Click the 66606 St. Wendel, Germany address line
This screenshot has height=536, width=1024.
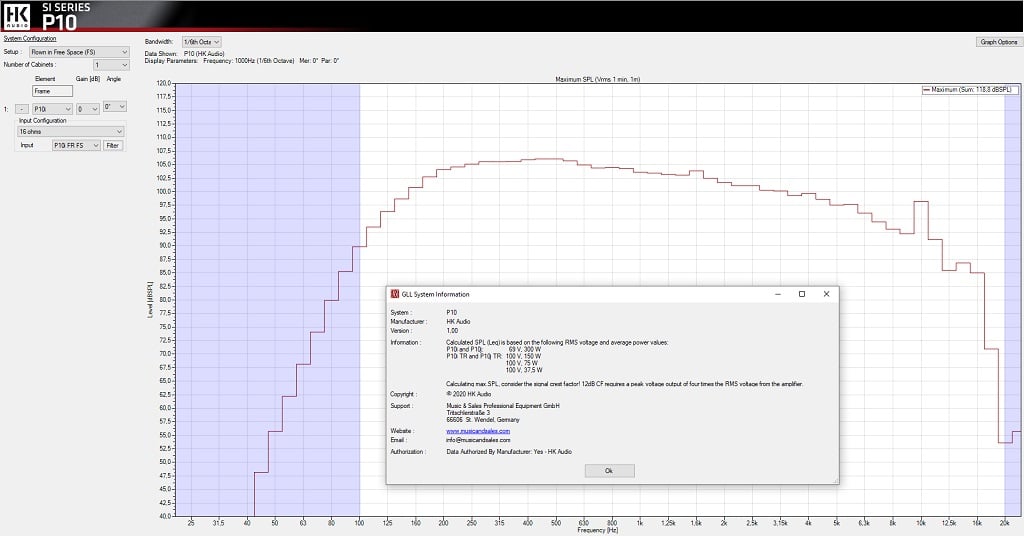click(483, 420)
